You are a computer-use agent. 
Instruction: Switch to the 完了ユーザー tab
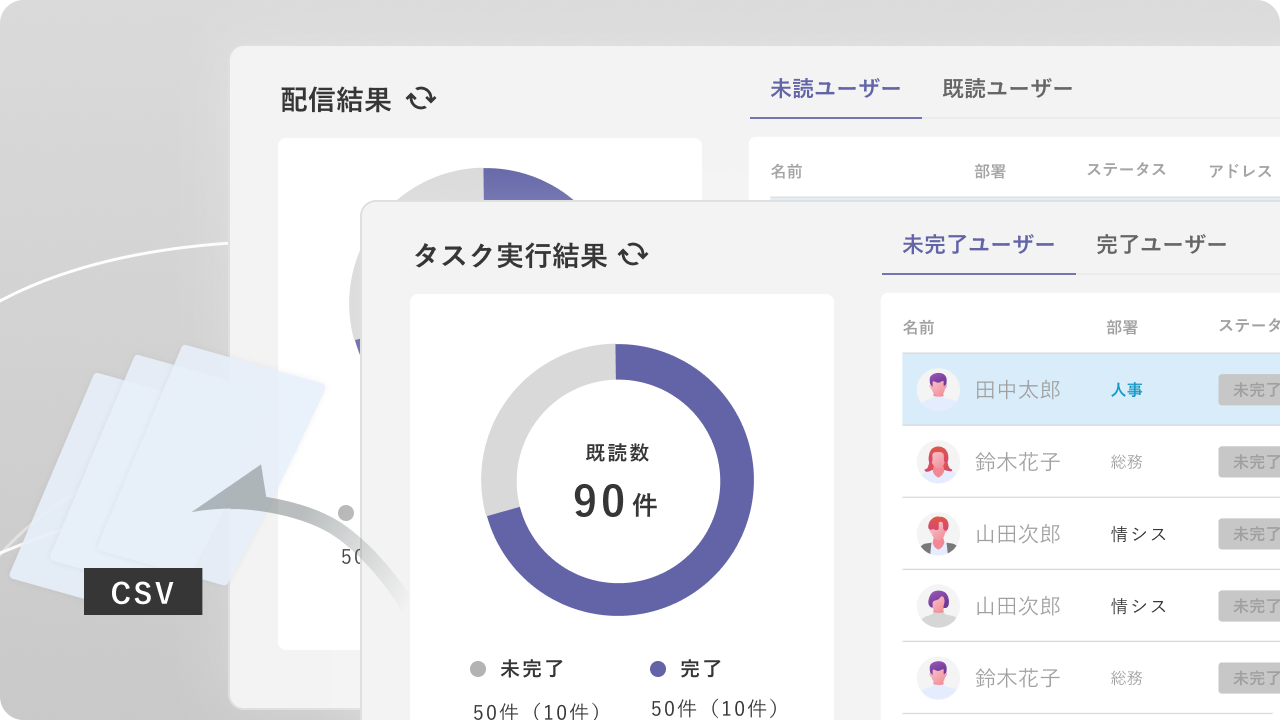click(1161, 244)
